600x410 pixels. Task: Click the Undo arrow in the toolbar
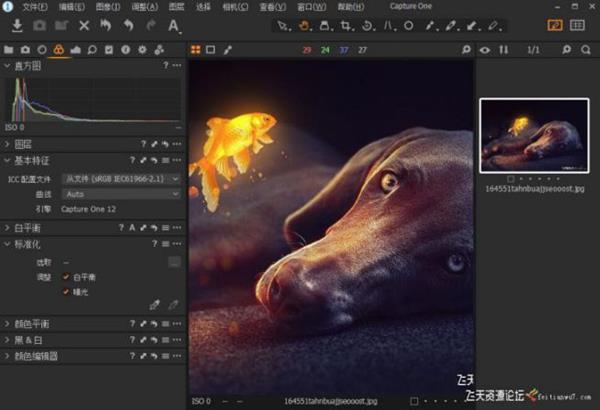tap(128, 25)
